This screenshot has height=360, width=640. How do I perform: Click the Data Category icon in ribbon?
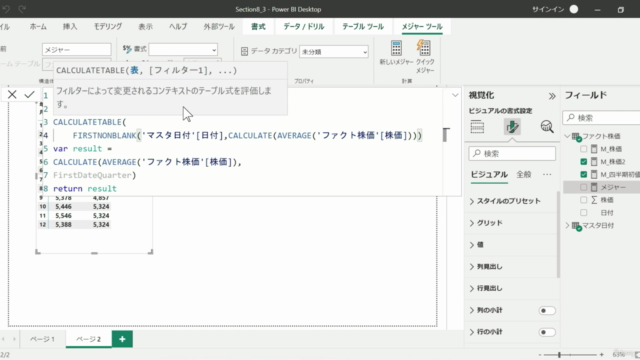pos(244,51)
